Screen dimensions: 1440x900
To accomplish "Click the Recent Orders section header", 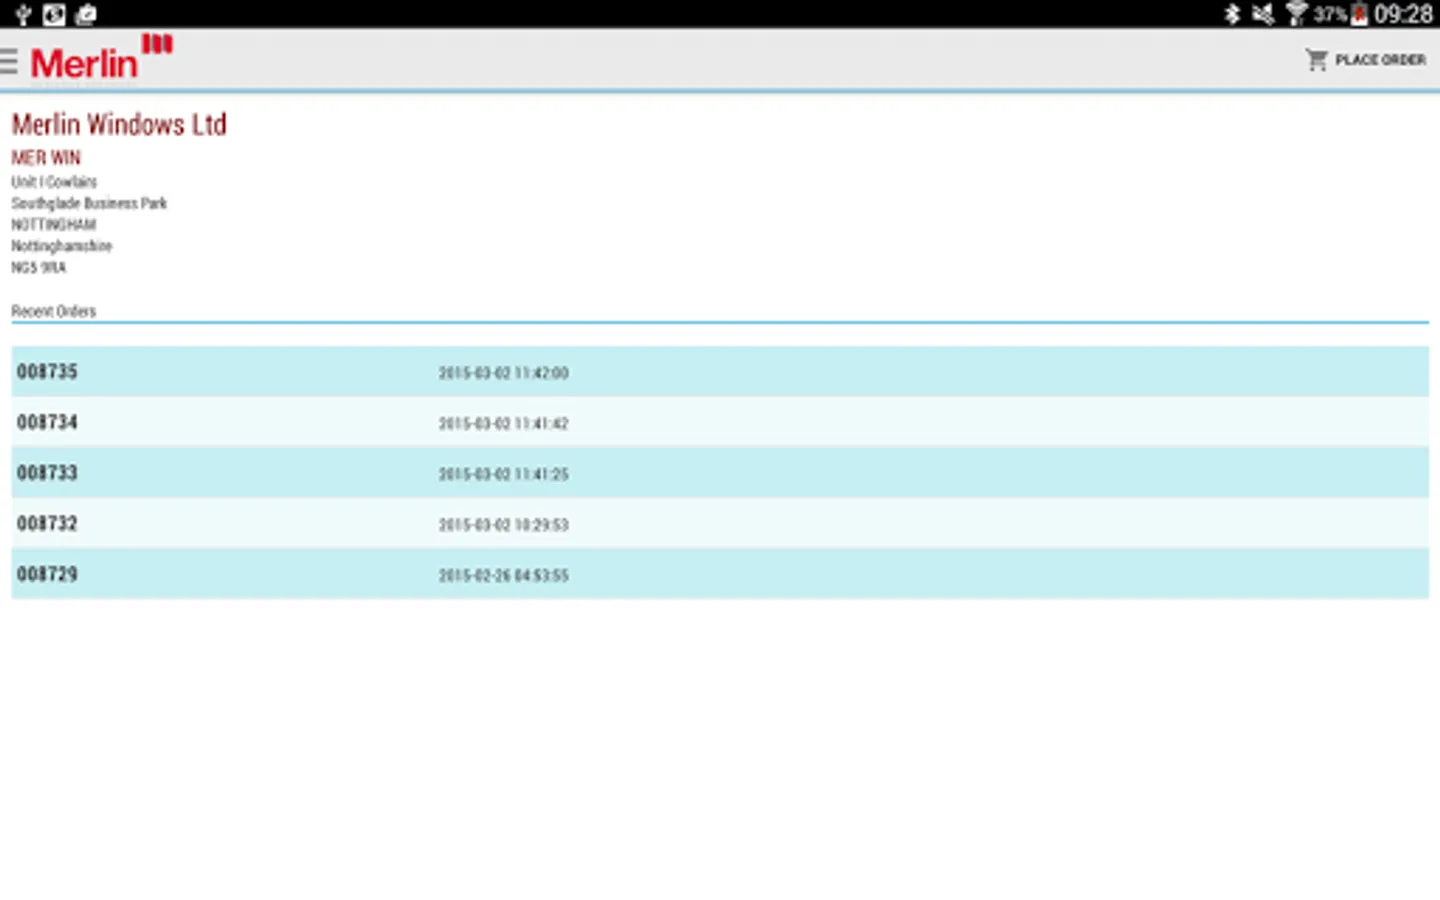I will [54, 311].
